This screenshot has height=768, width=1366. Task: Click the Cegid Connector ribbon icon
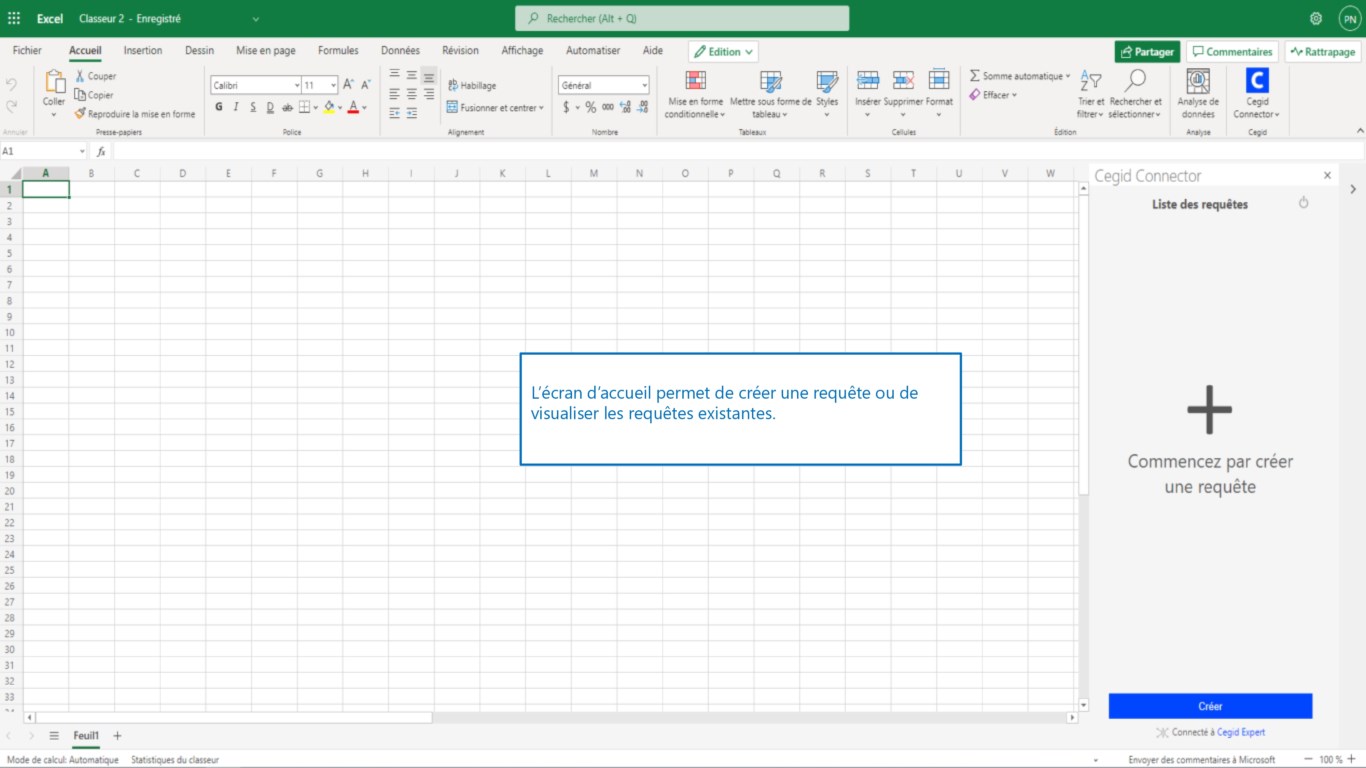pyautogui.click(x=1257, y=81)
